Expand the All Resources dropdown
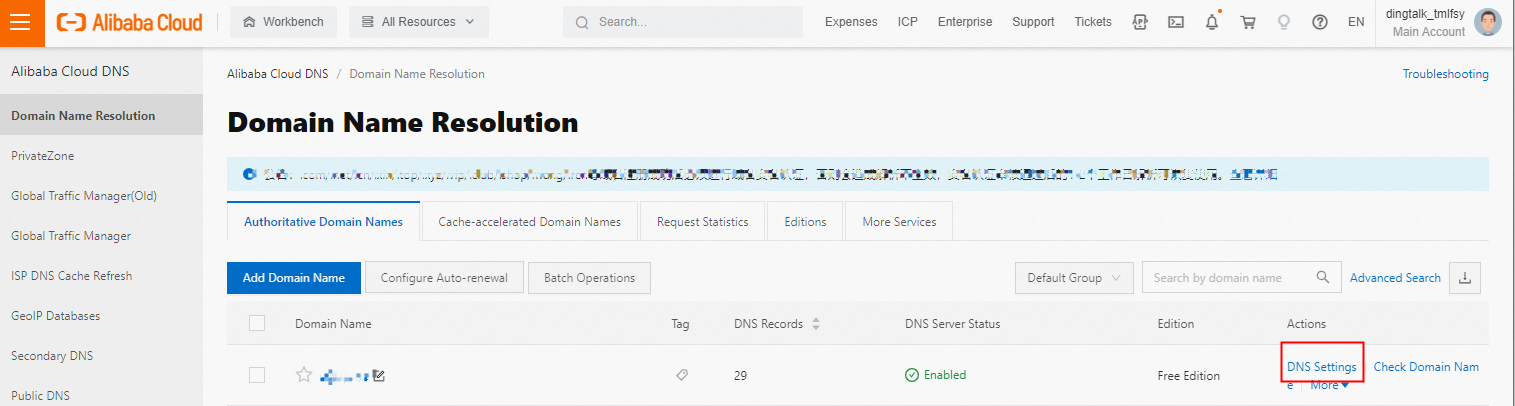The width and height of the screenshot is (1515, 406). pyautogui.click(x=419, y=22)
